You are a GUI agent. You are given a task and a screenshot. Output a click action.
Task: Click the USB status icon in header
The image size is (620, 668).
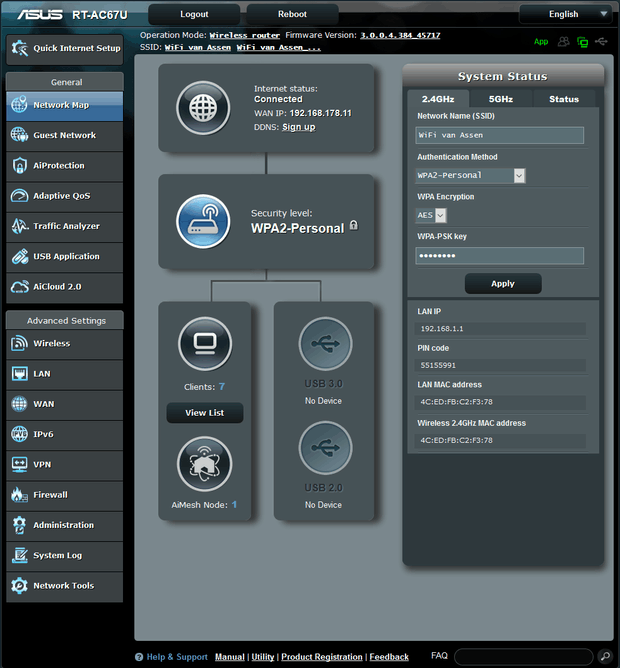tap(601, 41)
